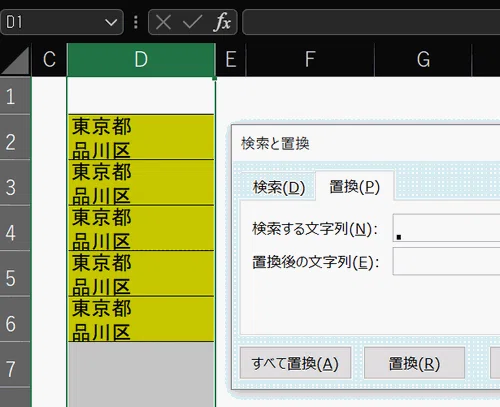Click cell D6 containing 東京都 品川区
This screenshot has width=500, height=407.
pos(141,319)
